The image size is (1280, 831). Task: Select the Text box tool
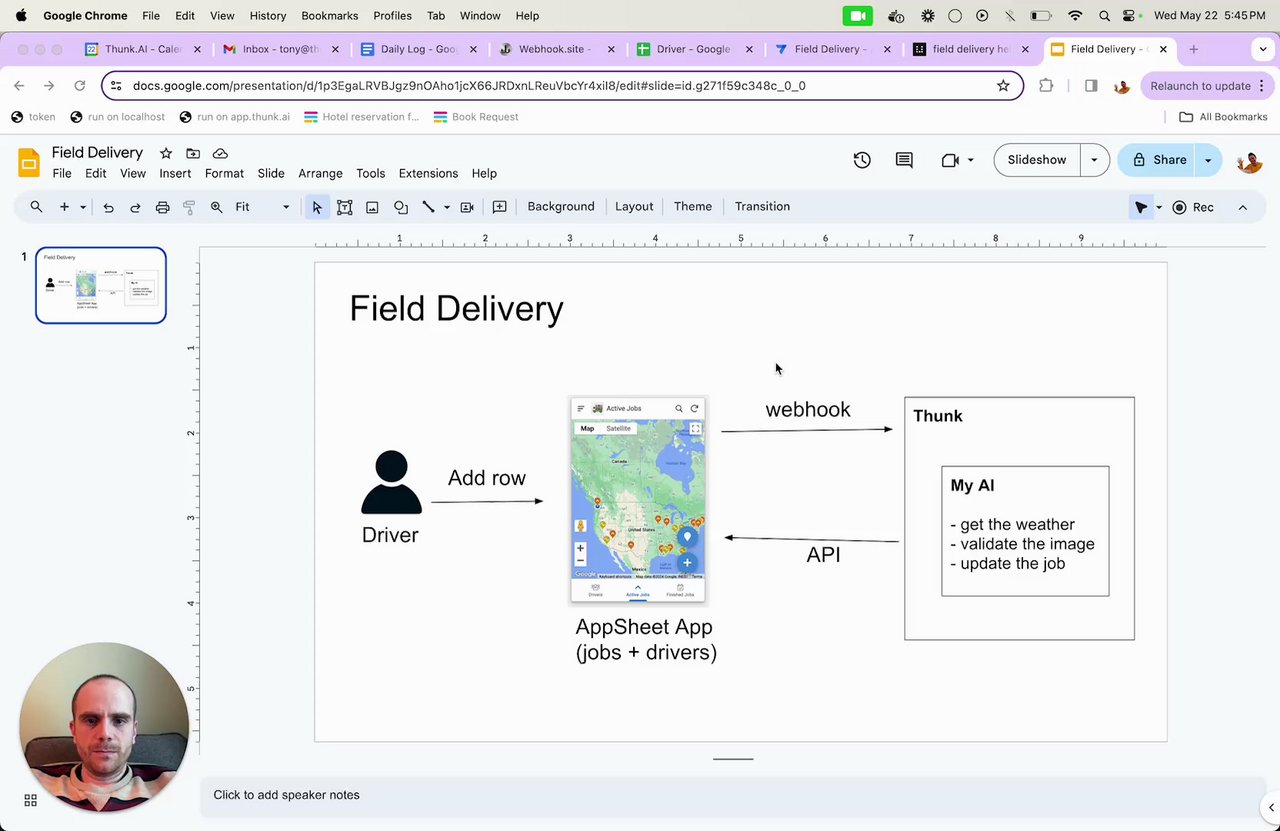point(344,207)
